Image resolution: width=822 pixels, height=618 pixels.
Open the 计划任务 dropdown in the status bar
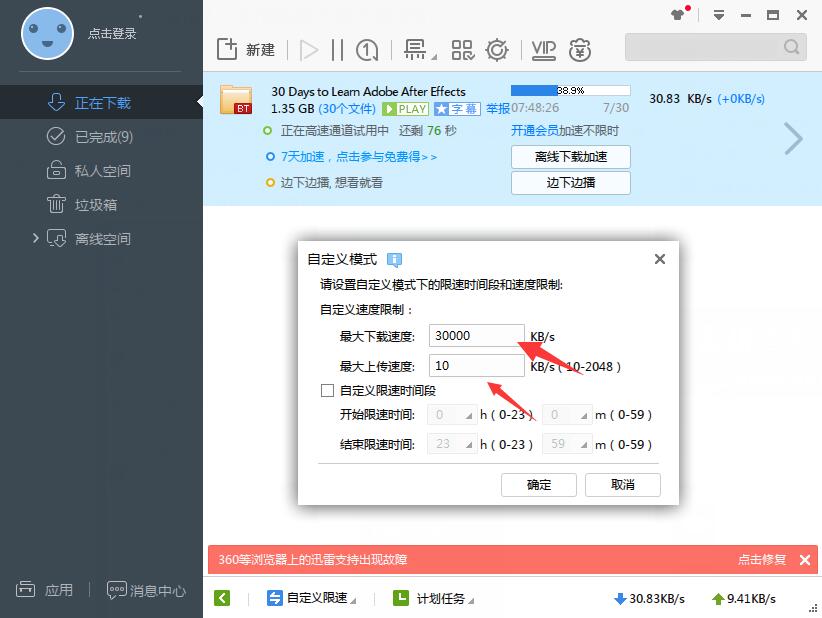pos(434,598)
